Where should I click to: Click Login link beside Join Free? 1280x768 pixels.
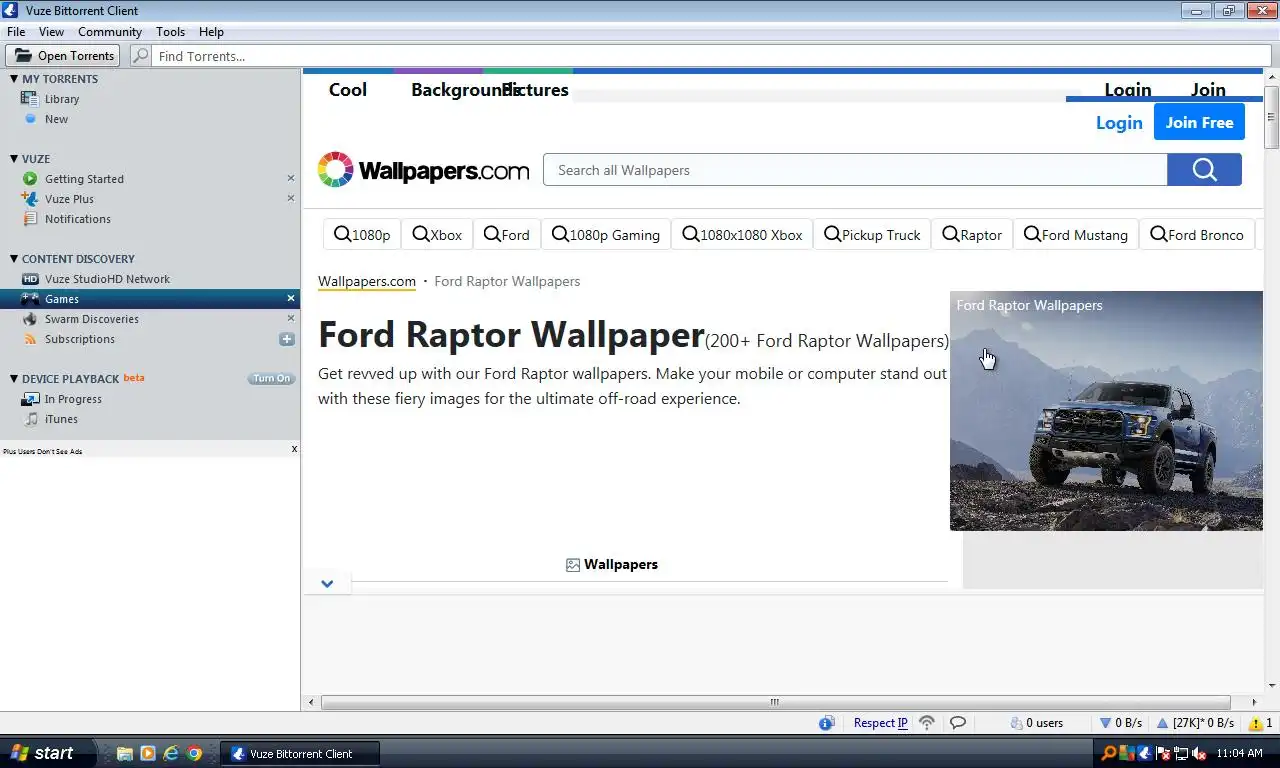pos(1119,123)
